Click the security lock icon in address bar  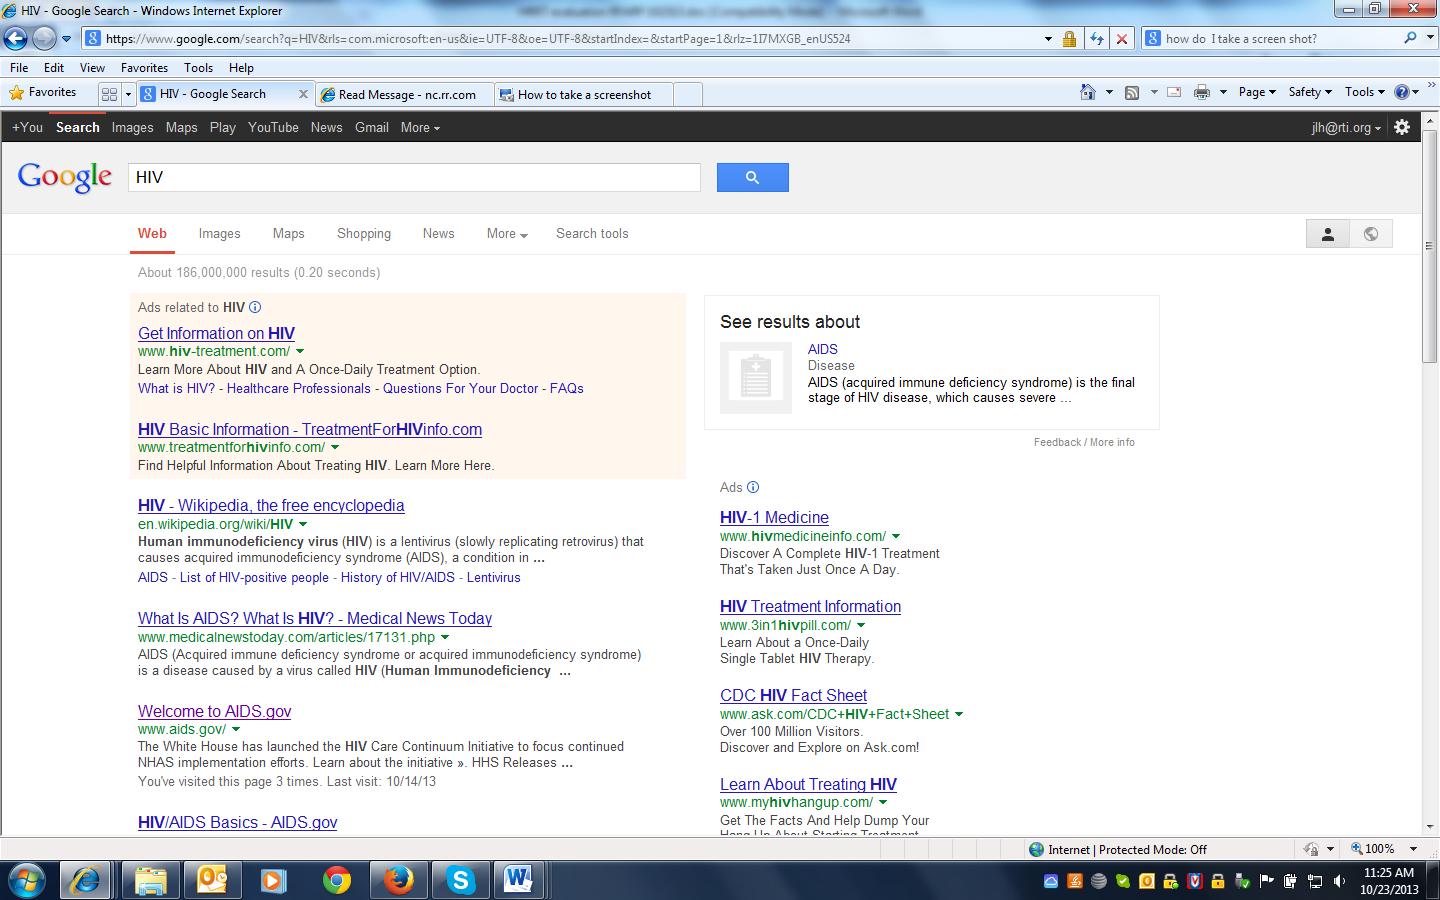pos(1069,39)
